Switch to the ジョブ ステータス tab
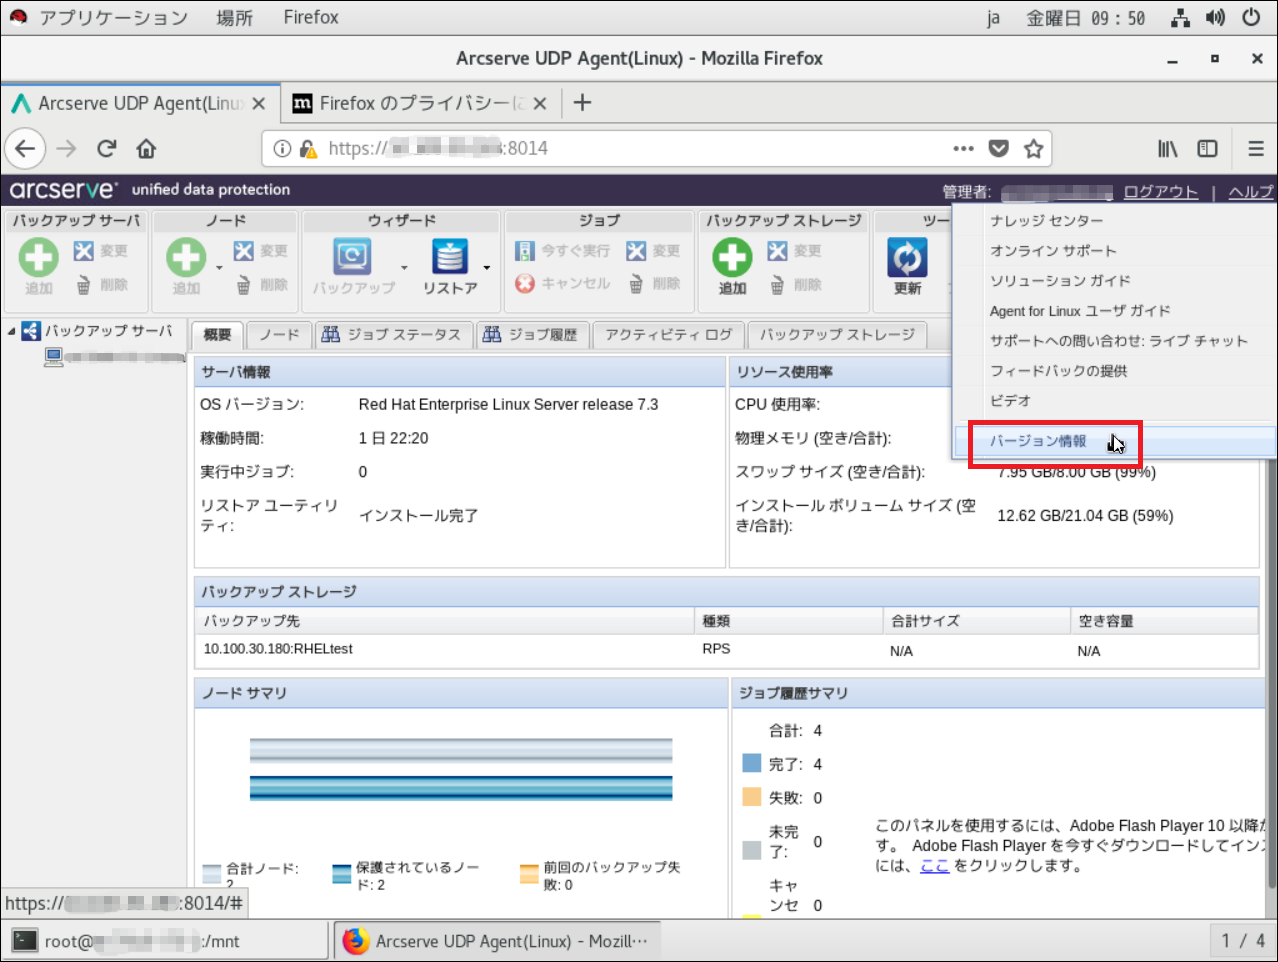 click(392, 335)
